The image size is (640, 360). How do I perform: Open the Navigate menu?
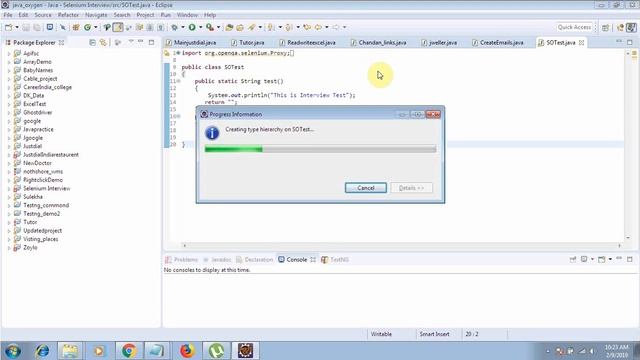point(96,15)
